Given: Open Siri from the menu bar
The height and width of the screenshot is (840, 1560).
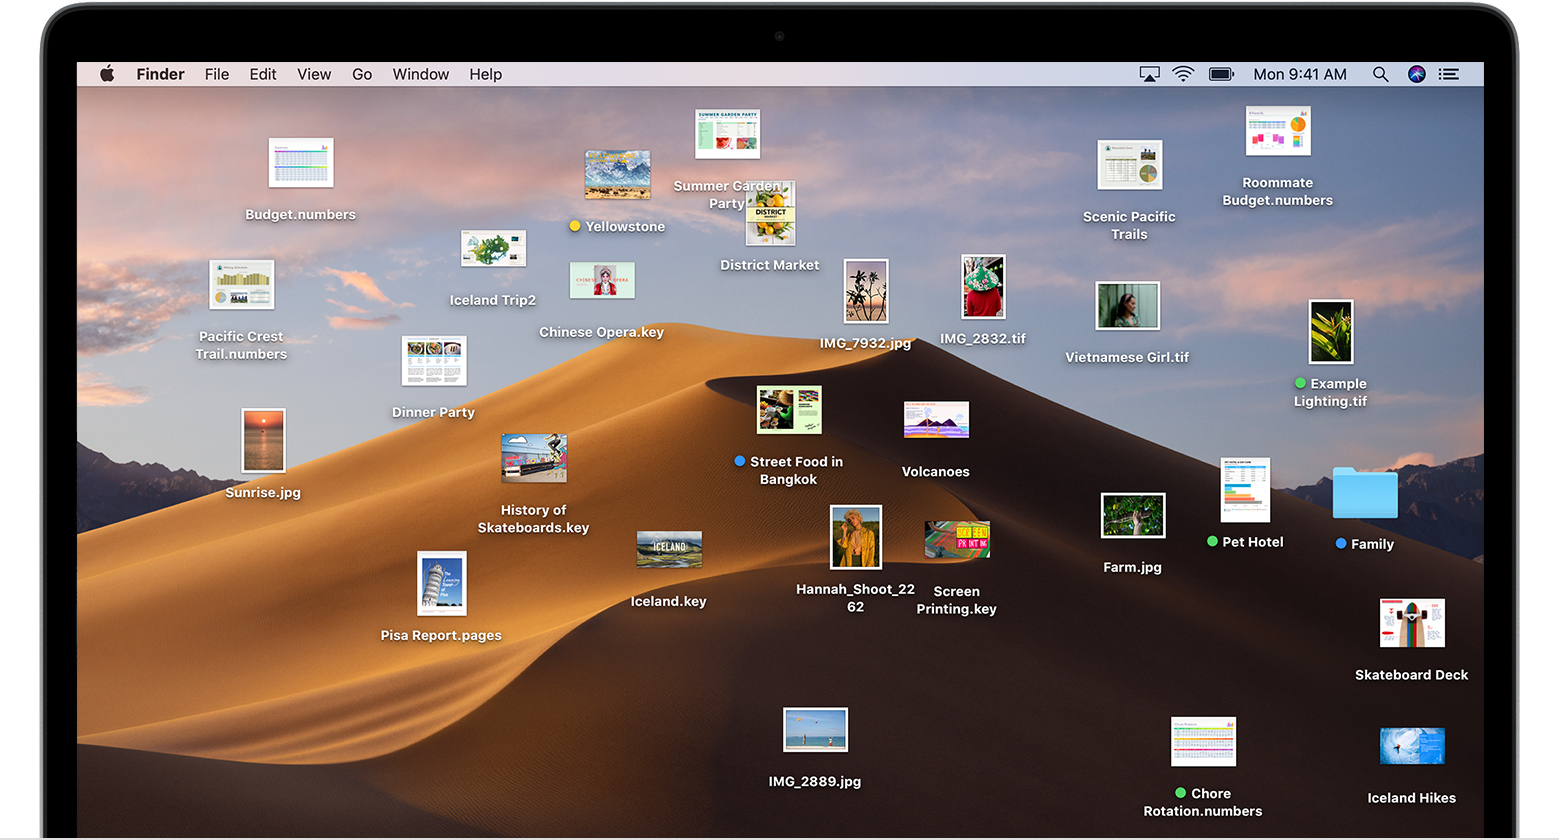Looking at the screenshot, I should click(1417, 74).
